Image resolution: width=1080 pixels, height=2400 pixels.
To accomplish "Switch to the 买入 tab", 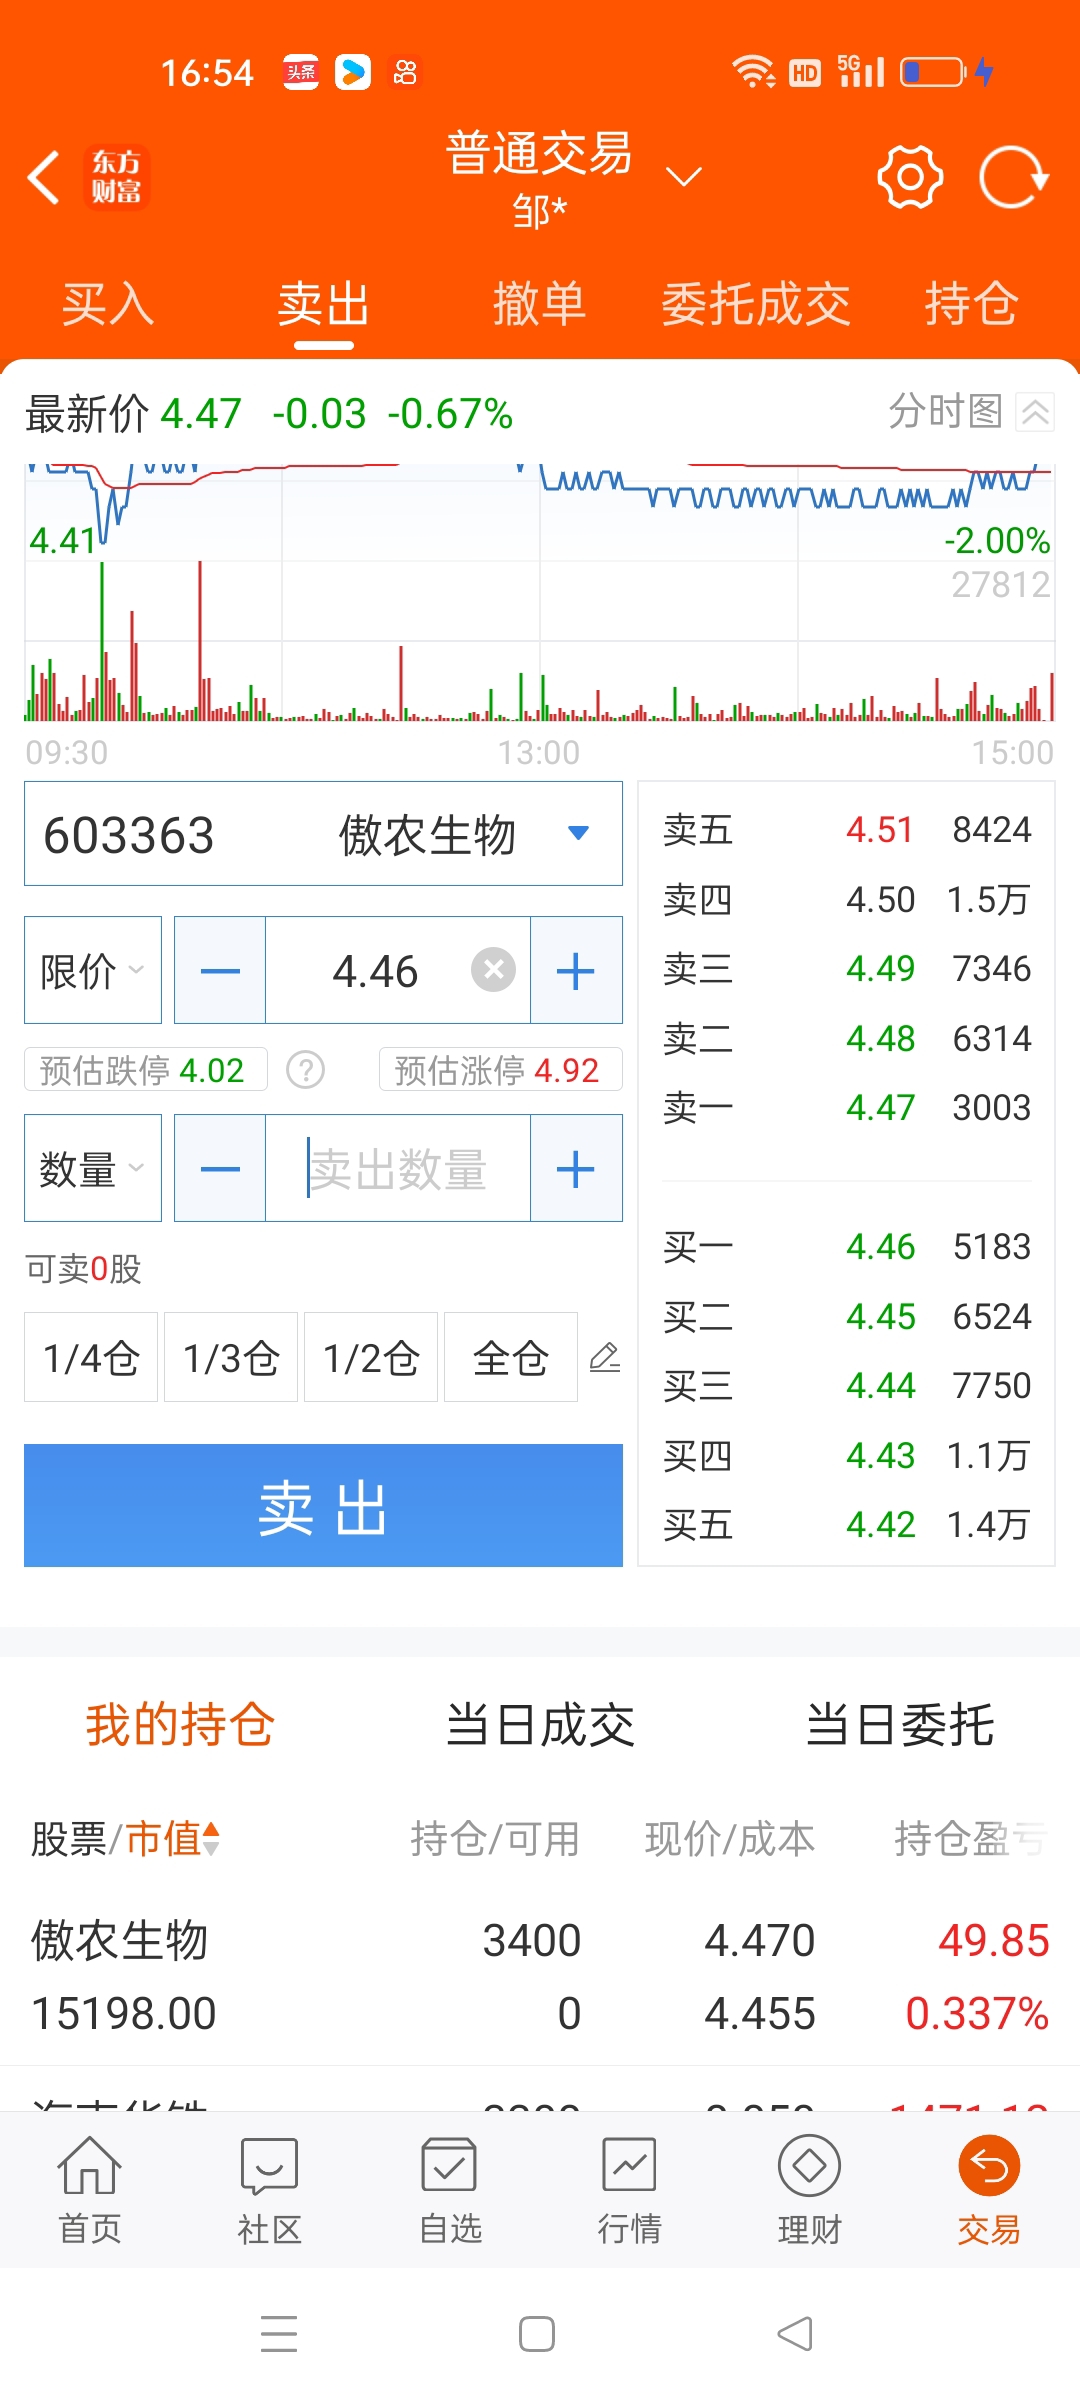I will 108,304.
